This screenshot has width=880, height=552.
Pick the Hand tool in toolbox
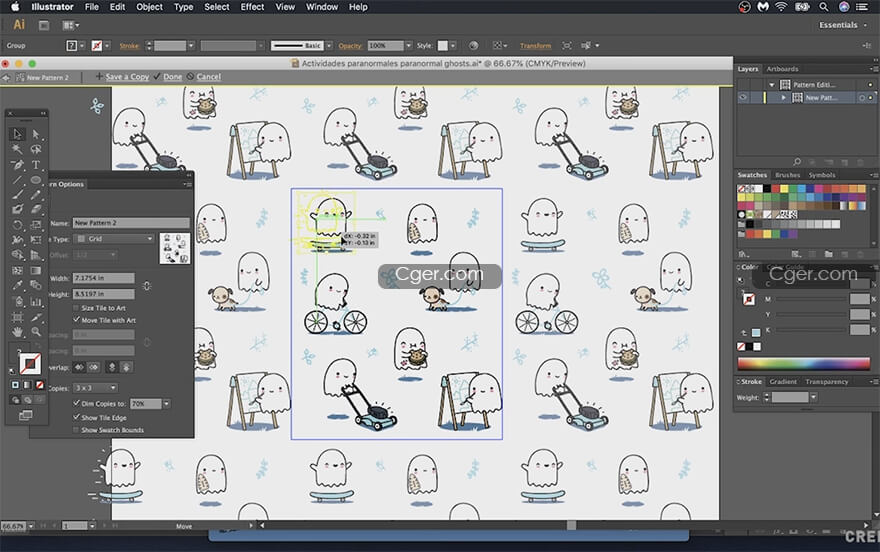tap(17, 331)
